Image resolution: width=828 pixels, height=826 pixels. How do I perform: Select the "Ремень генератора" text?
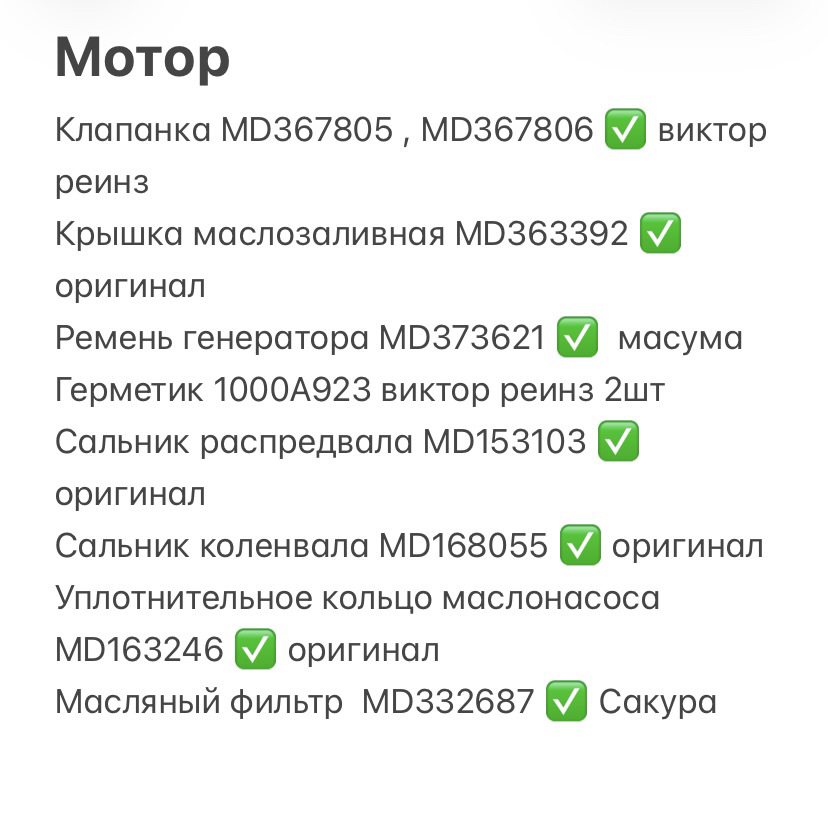[212, 339]
